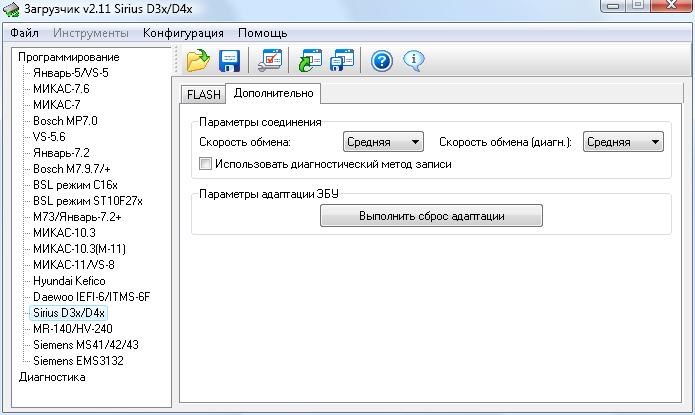Click the open file folder icon

click(x=198, y=61)
